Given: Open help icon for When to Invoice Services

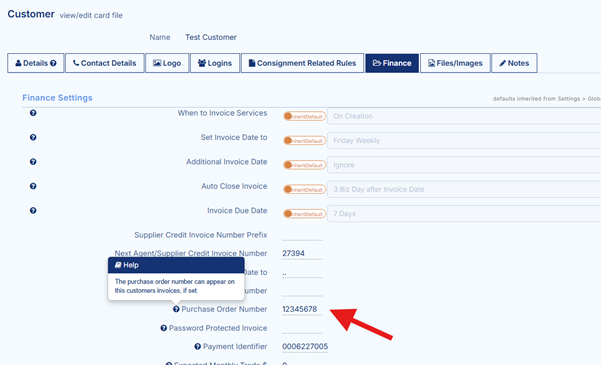Looking at the screenshot, I should pos(33,113).
